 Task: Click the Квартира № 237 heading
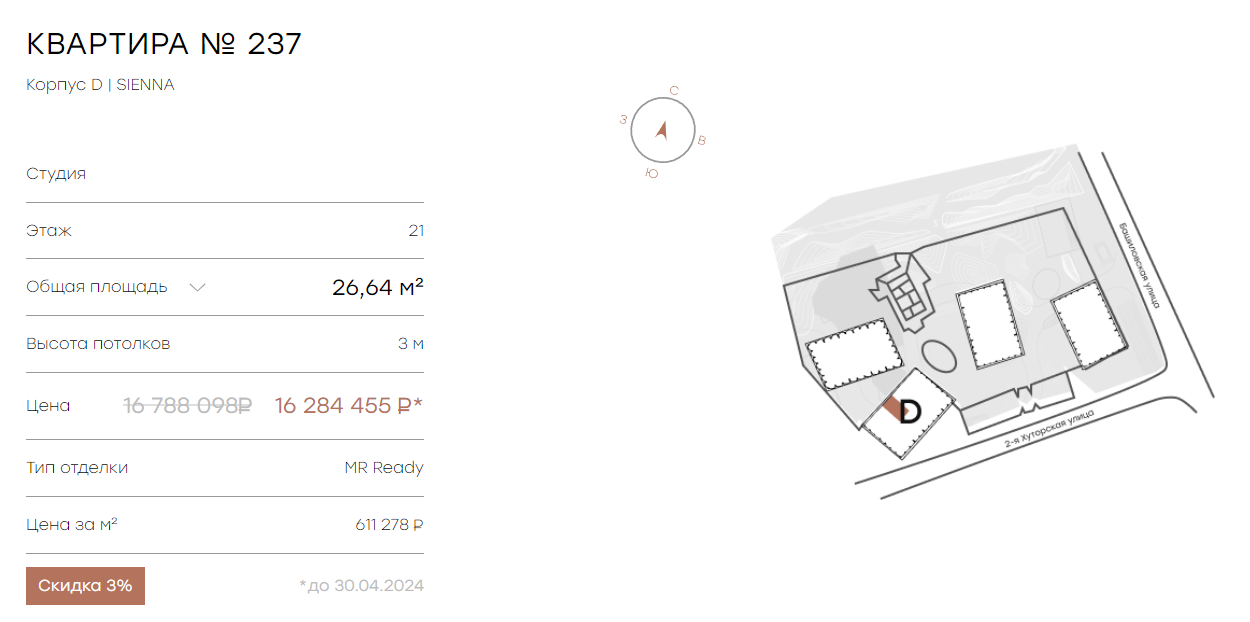(164, 44)
